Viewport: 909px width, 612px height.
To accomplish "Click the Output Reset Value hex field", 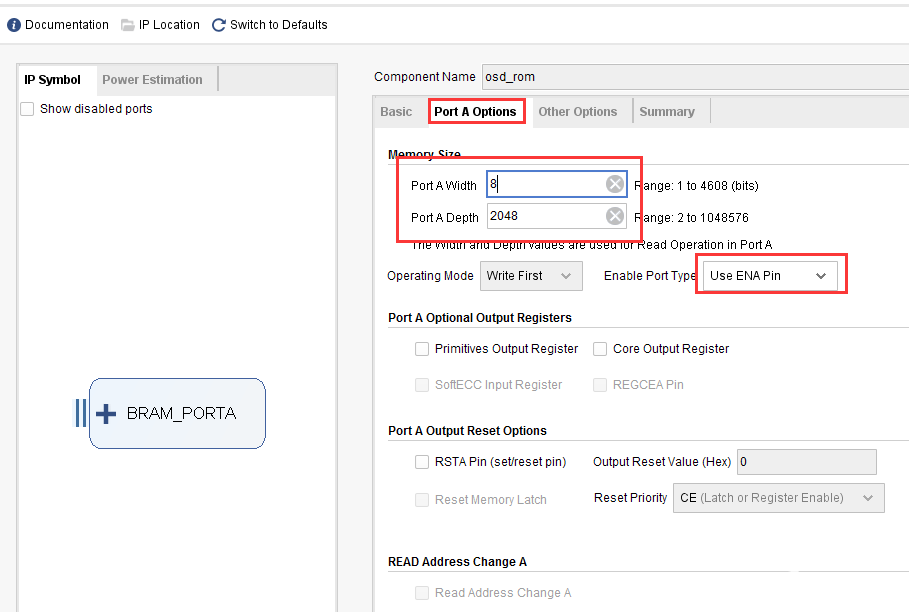I will tap(806, 462).
